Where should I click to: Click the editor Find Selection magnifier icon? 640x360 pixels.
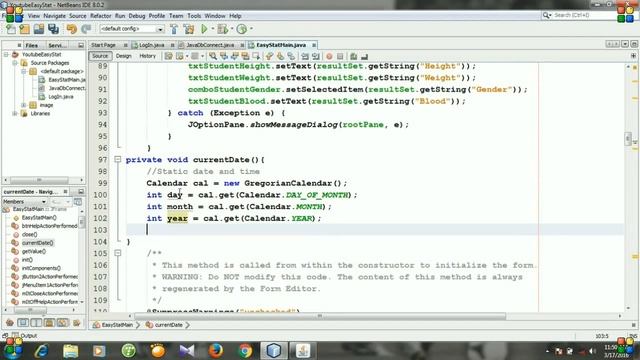coord(213,56)
